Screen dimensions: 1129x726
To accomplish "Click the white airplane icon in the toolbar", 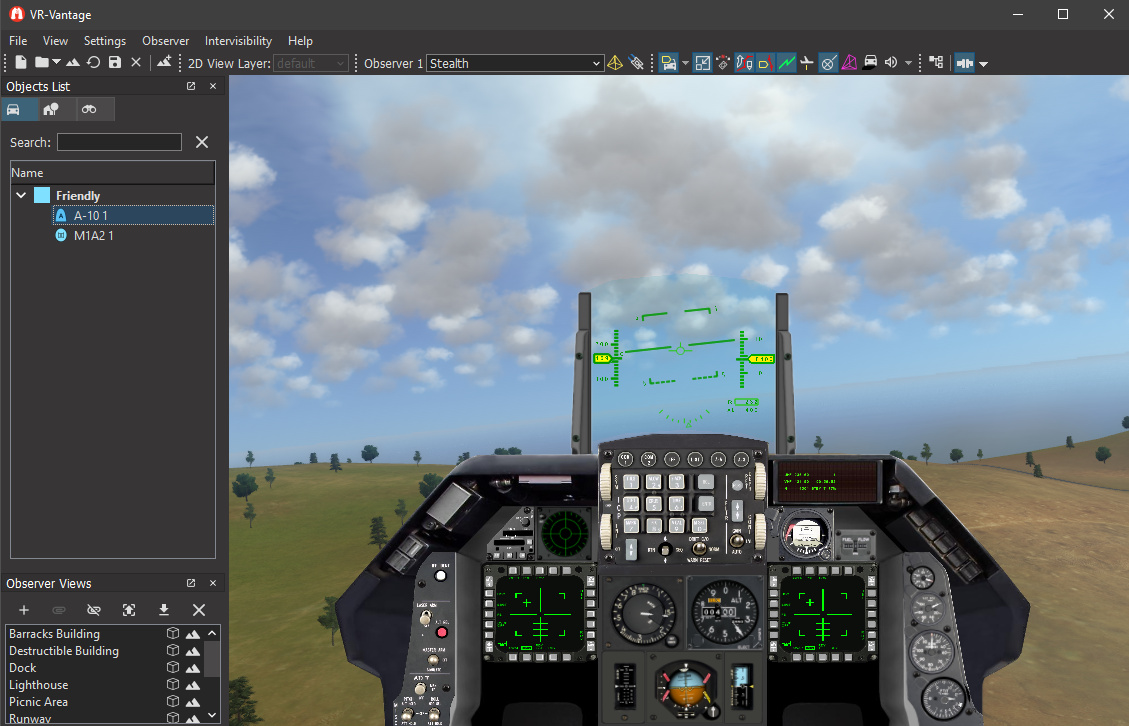I will (x=807, y=63).
